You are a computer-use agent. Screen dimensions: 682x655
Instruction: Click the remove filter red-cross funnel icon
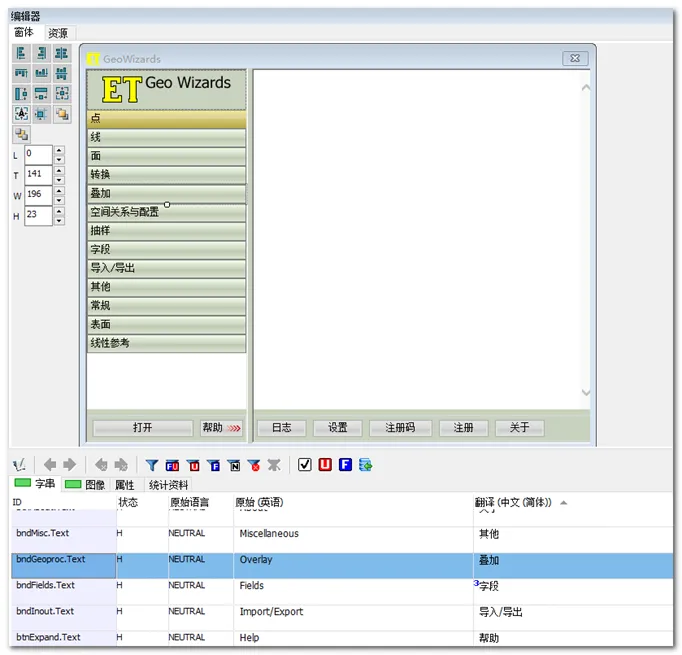pyautogui.click(x=254, y=465)
